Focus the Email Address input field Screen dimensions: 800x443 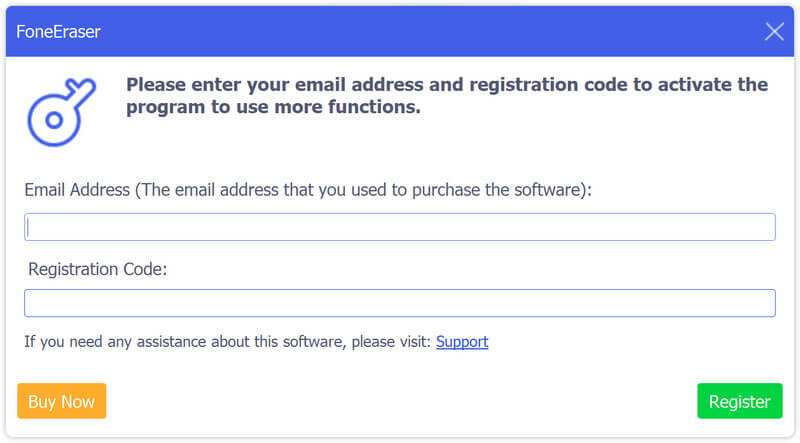tap(400, 227)
